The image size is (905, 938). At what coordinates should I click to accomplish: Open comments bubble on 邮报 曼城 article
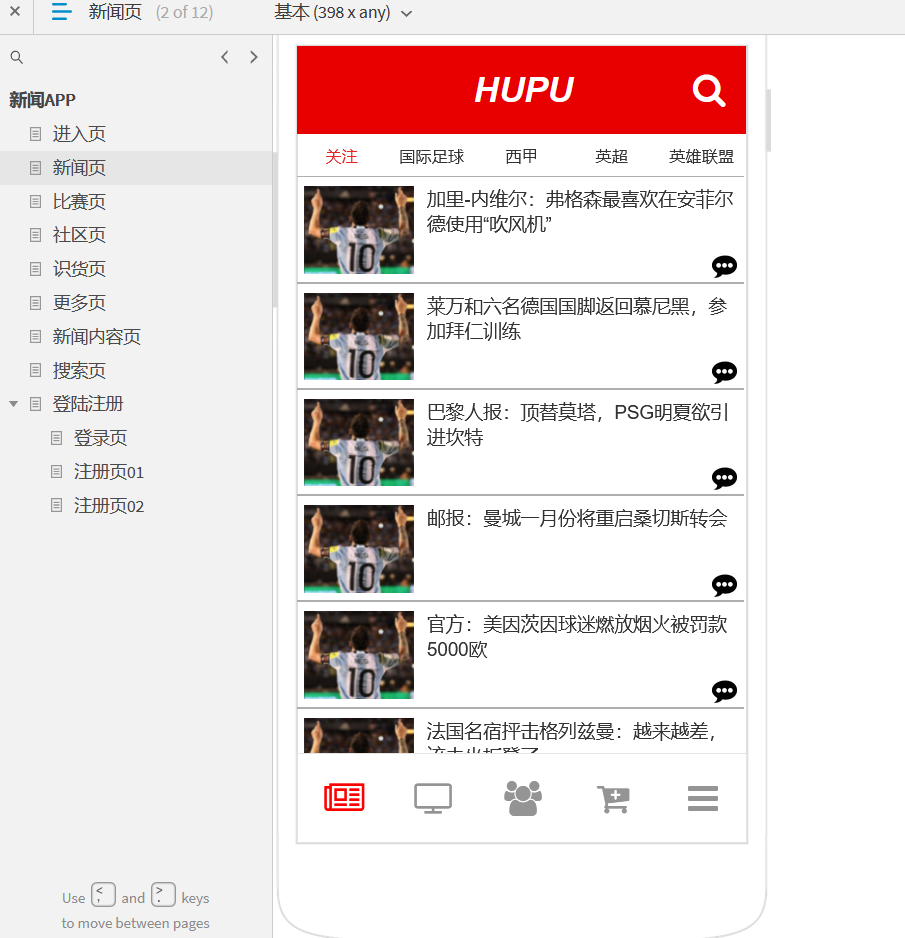click(x=724, y=584)
